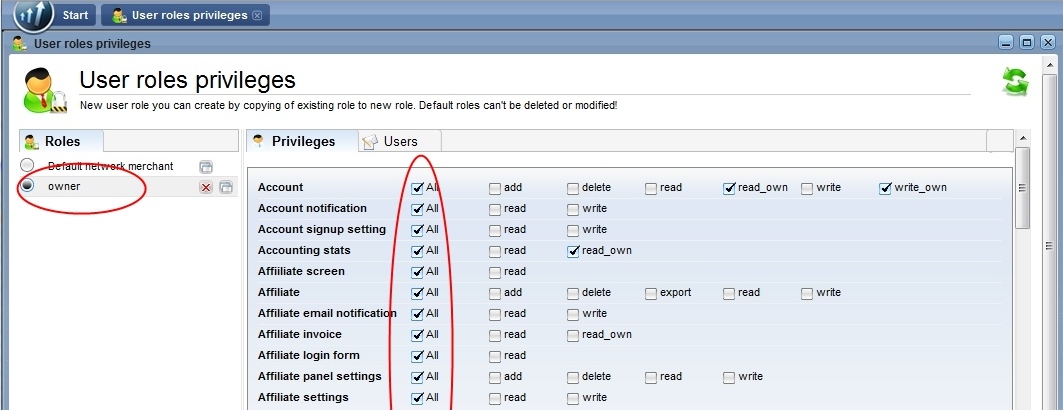Click the large user roles header icon
The image size is (1063, 410).
pyautogui.click(x=45, y=90)
